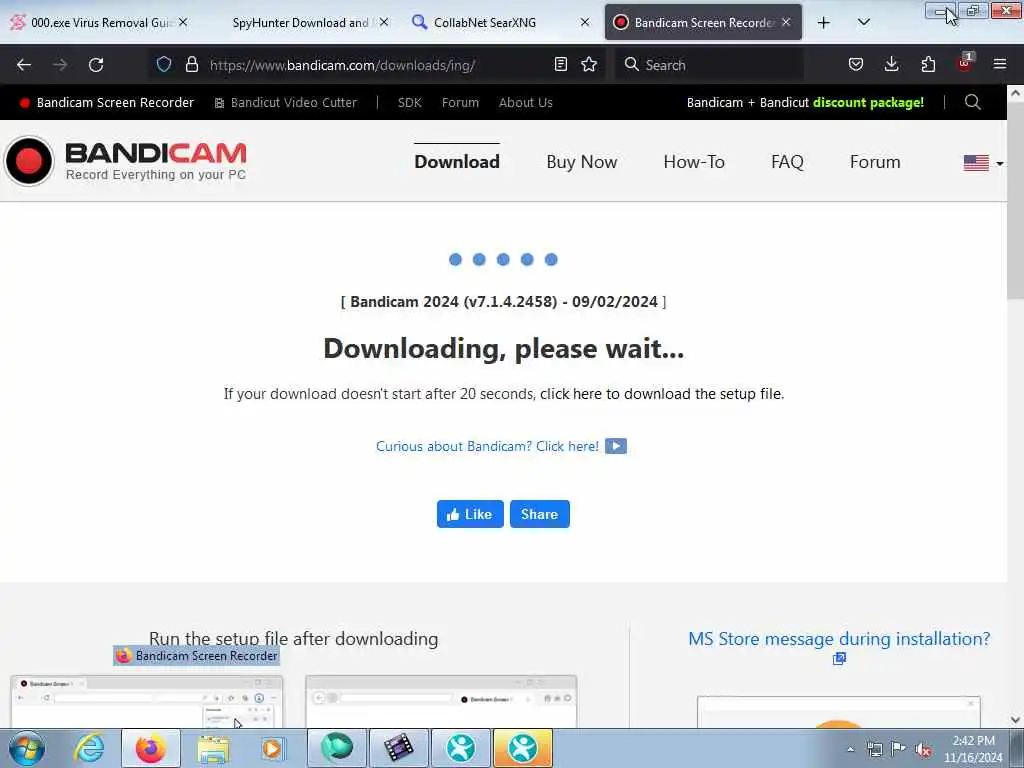Toggle reader view icon in address bar
Screen dimensions: 1024x768
560,64
